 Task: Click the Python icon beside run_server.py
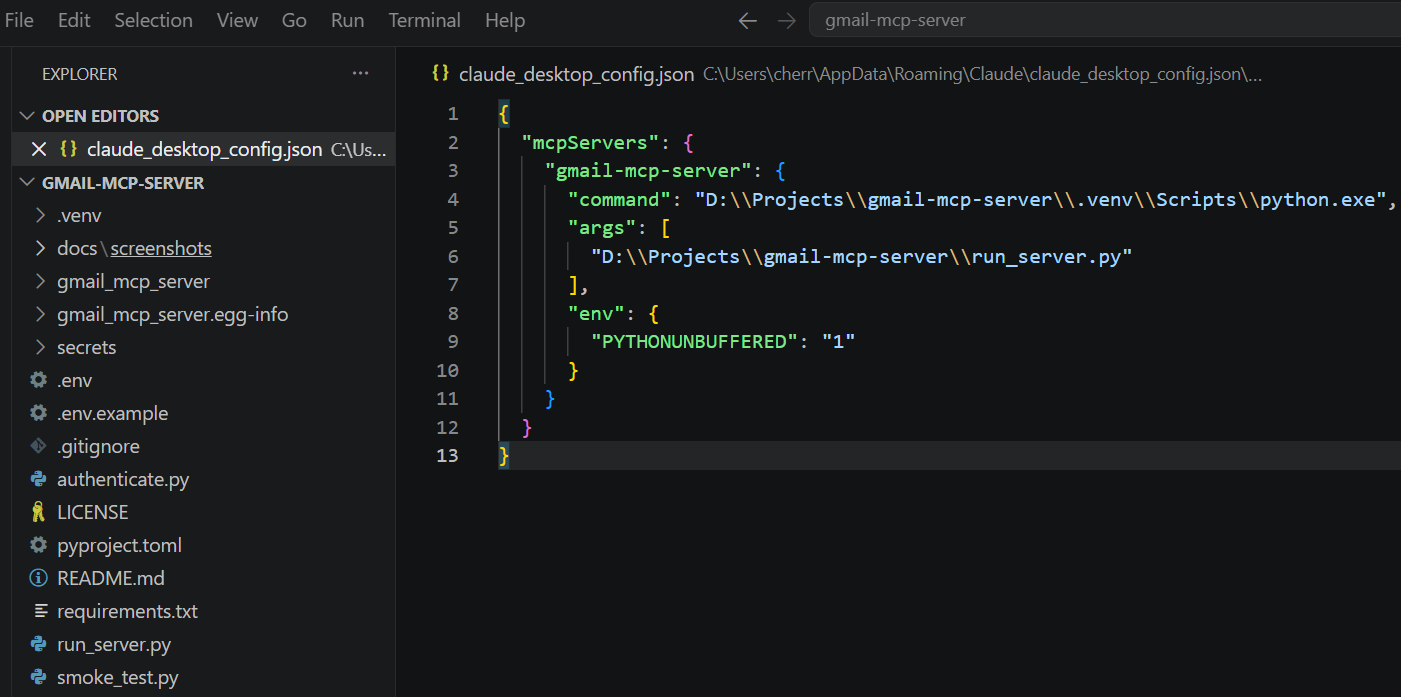point(39,644)
